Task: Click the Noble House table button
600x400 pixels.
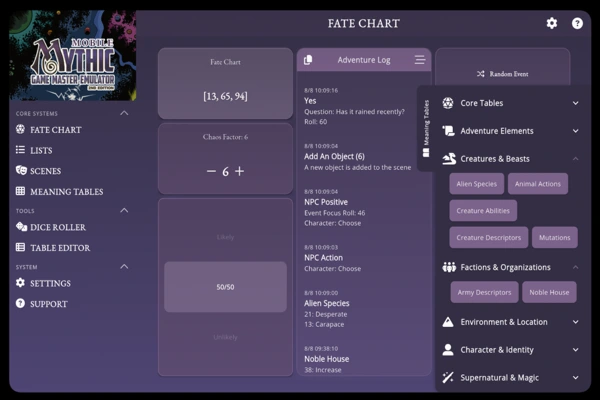Action: (549, 292)
